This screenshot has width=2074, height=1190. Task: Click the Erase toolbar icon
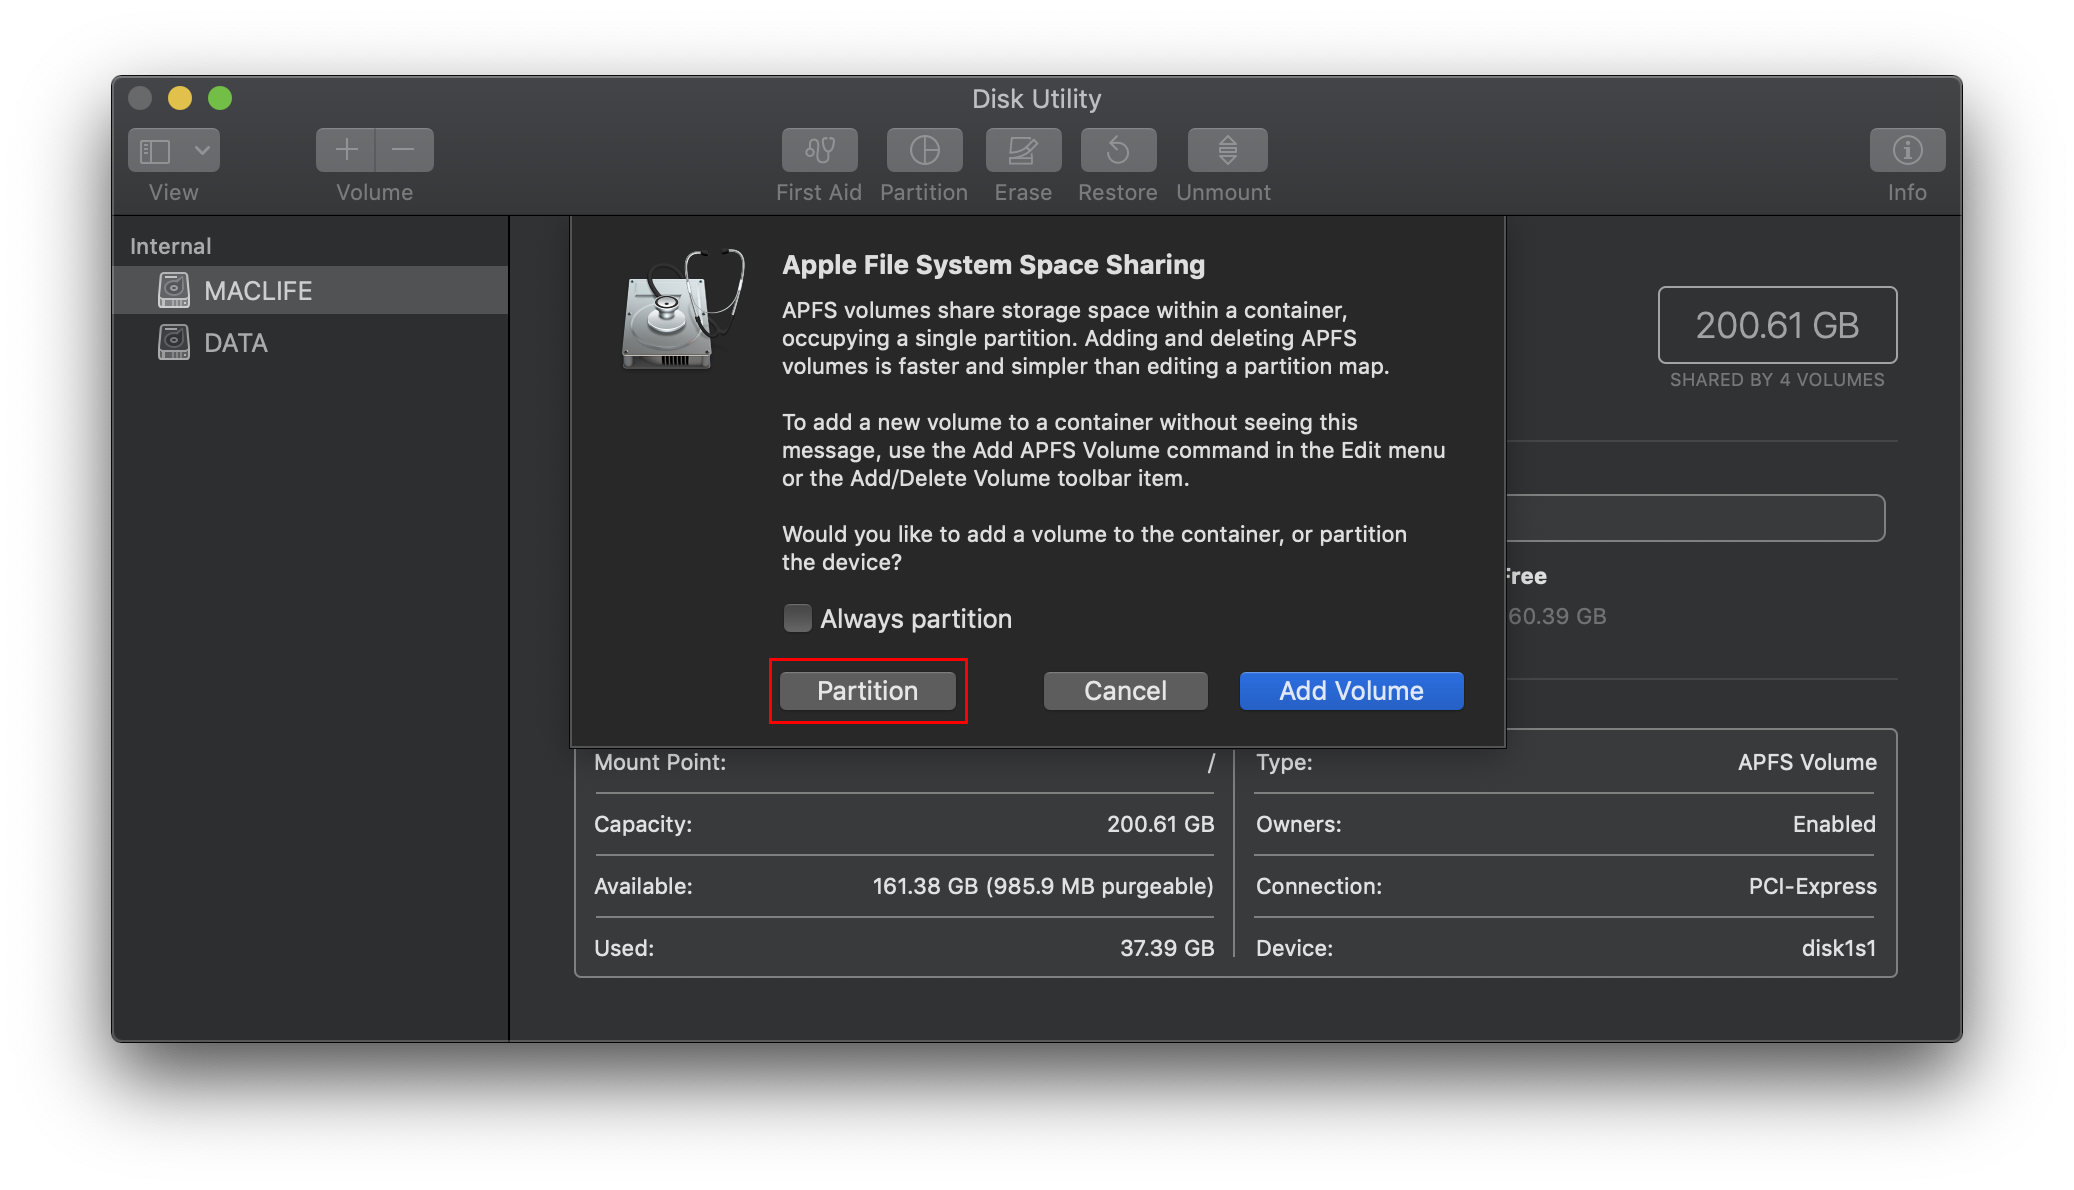[1022, 150]
